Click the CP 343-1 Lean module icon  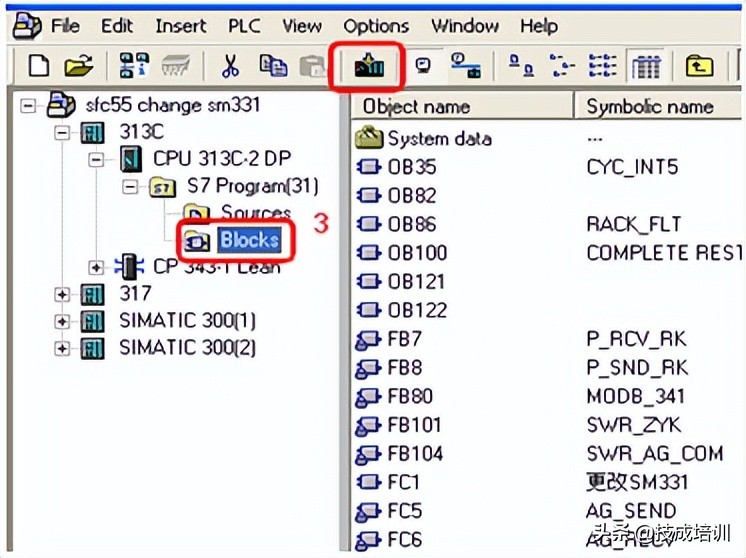pos(129,266)
